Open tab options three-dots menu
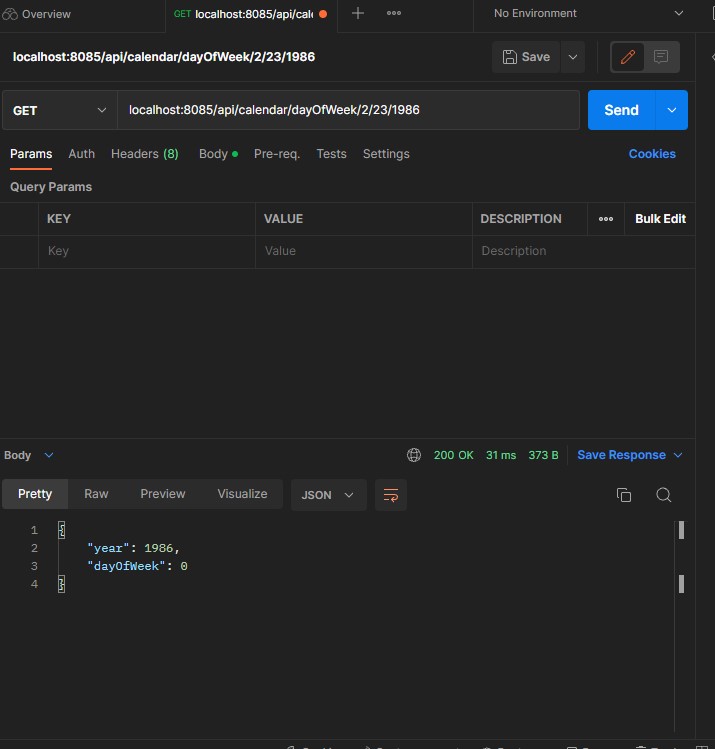The image size is (715, 749). pos(394,13)
